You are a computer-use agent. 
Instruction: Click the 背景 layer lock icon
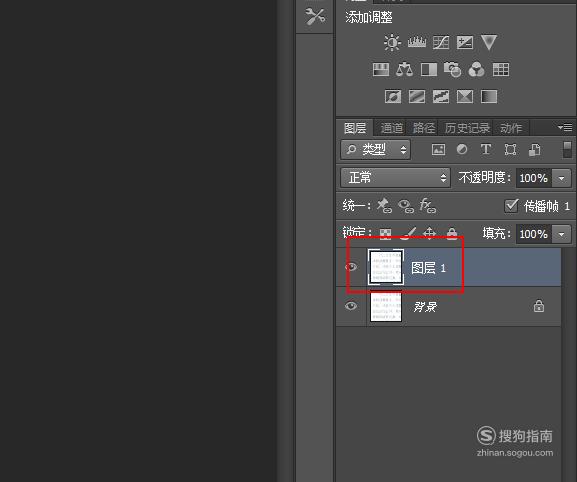coord(539,306)
